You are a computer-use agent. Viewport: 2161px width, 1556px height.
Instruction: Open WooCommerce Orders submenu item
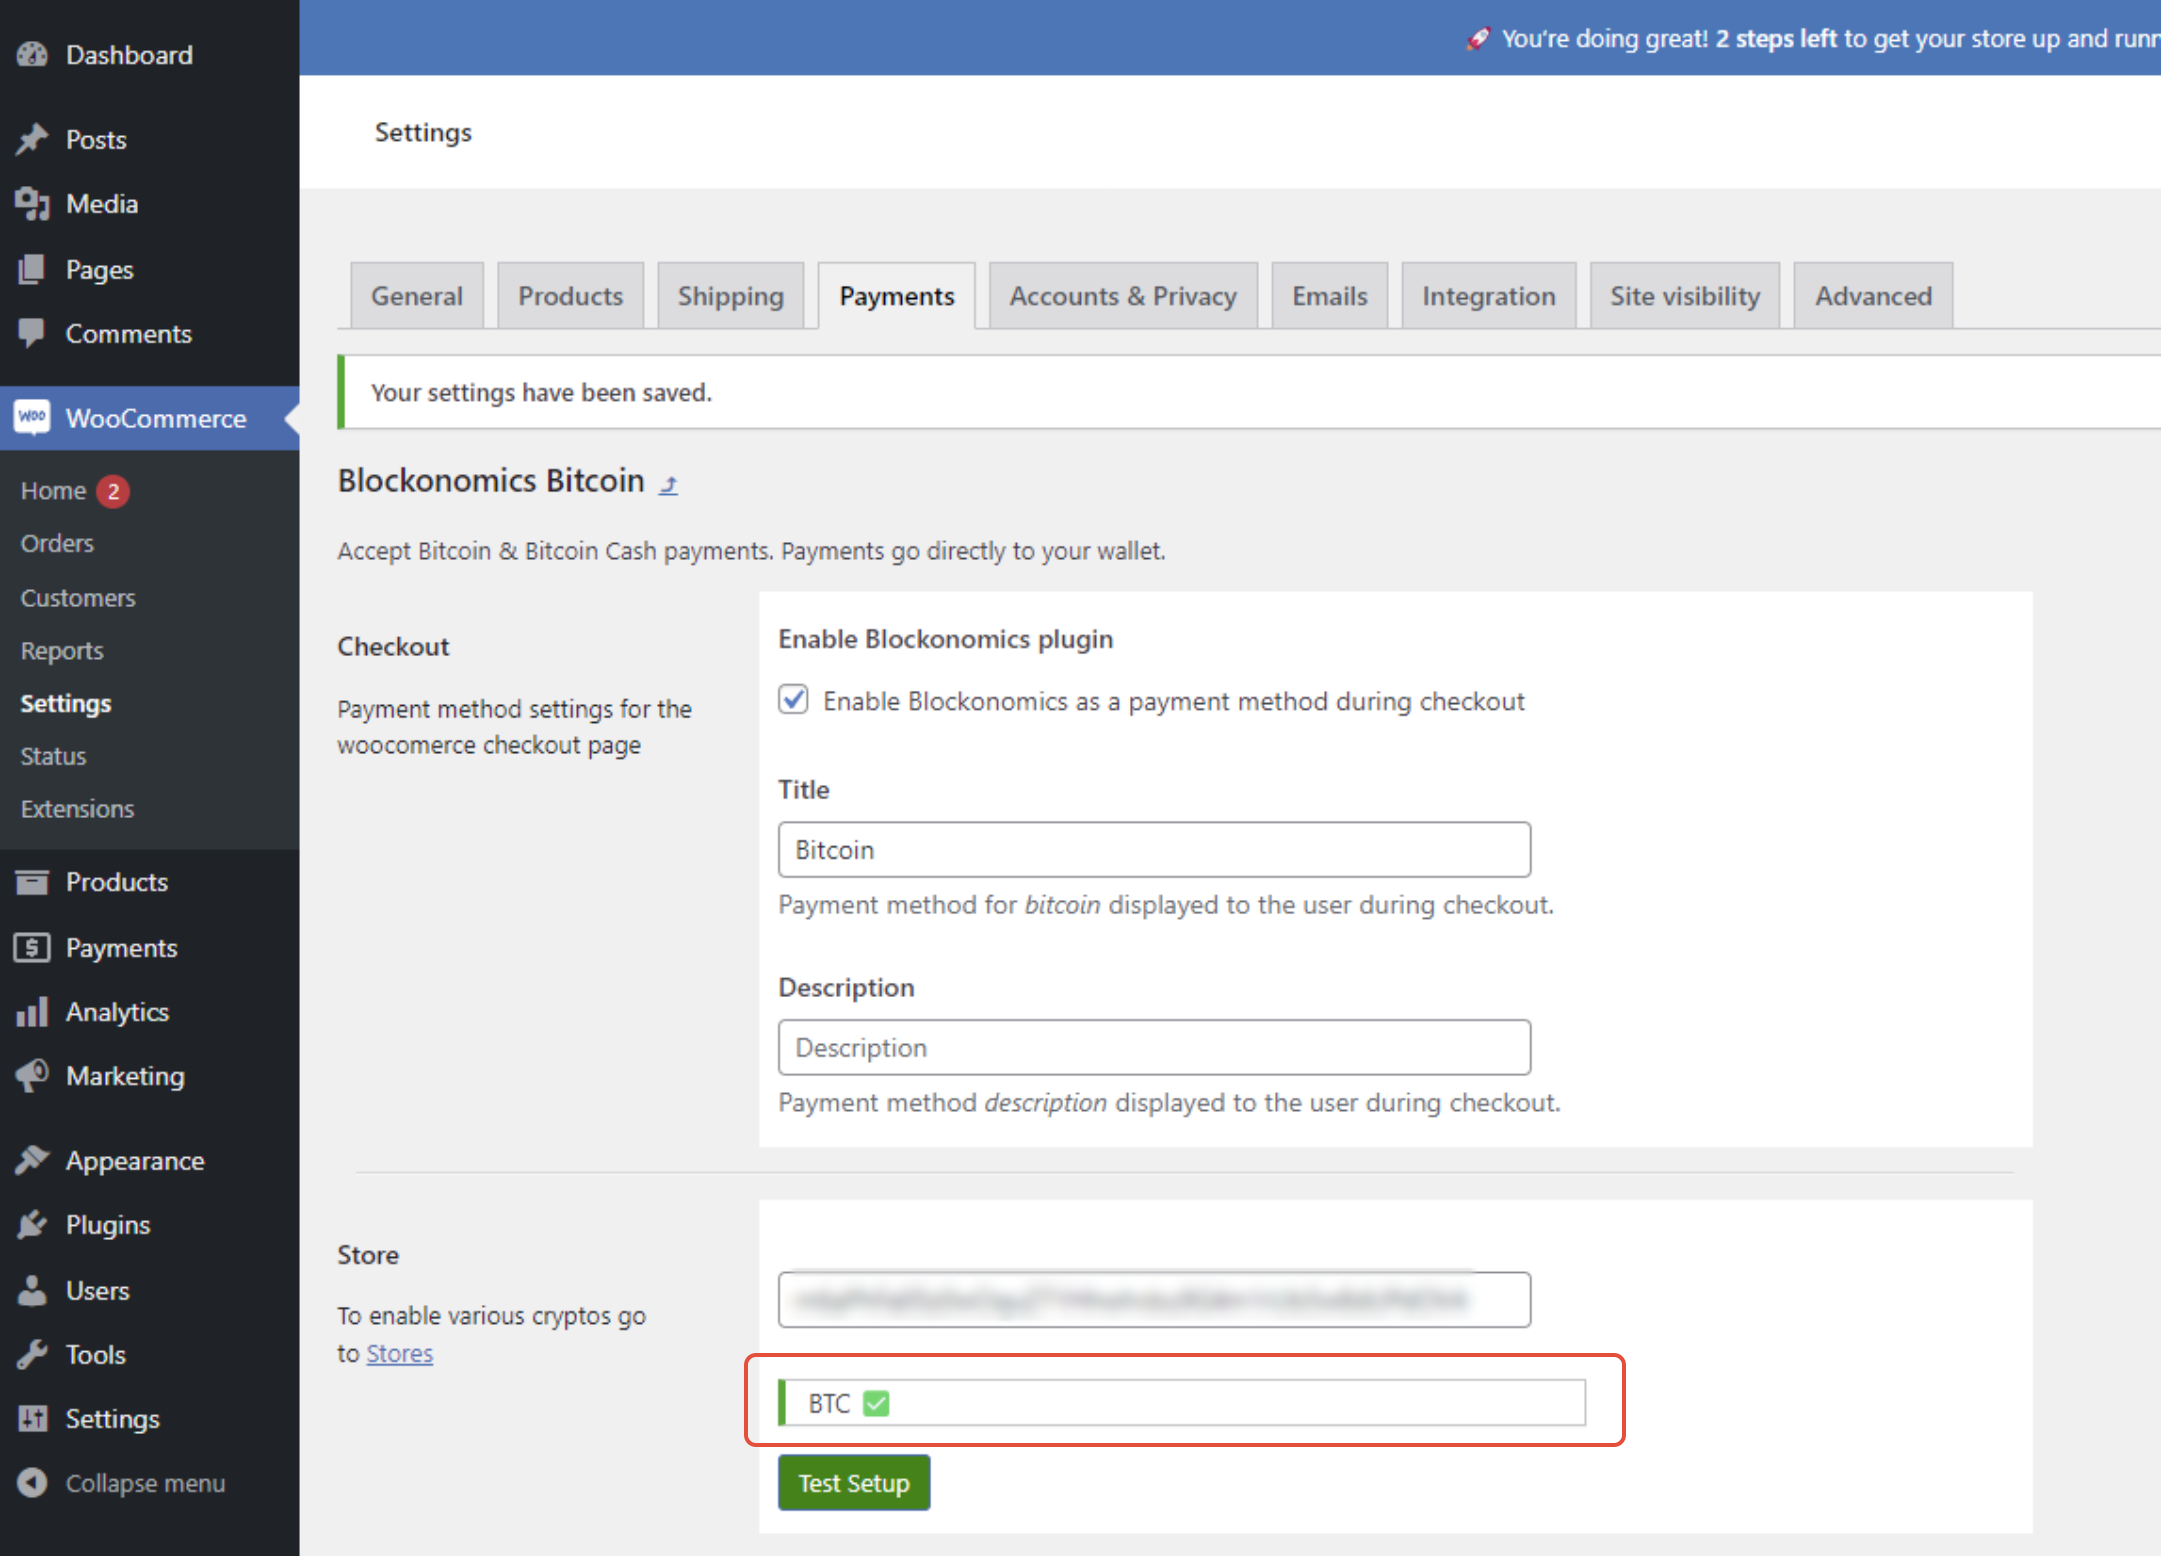57,543
